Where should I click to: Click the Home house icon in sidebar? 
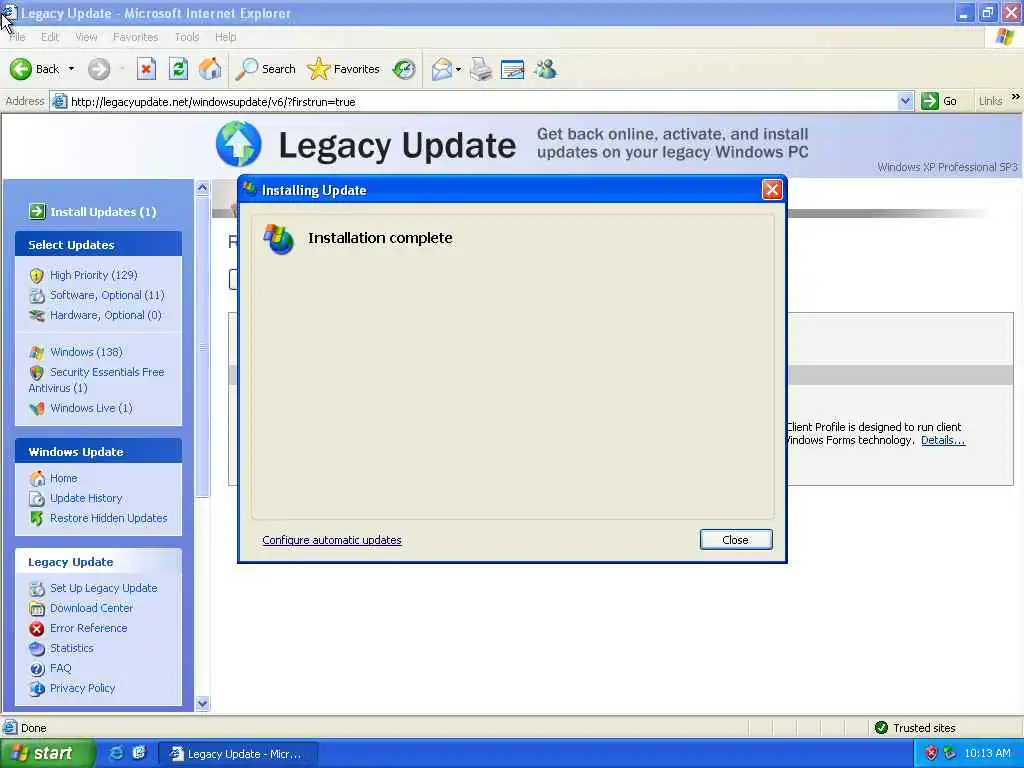(37, 478)
